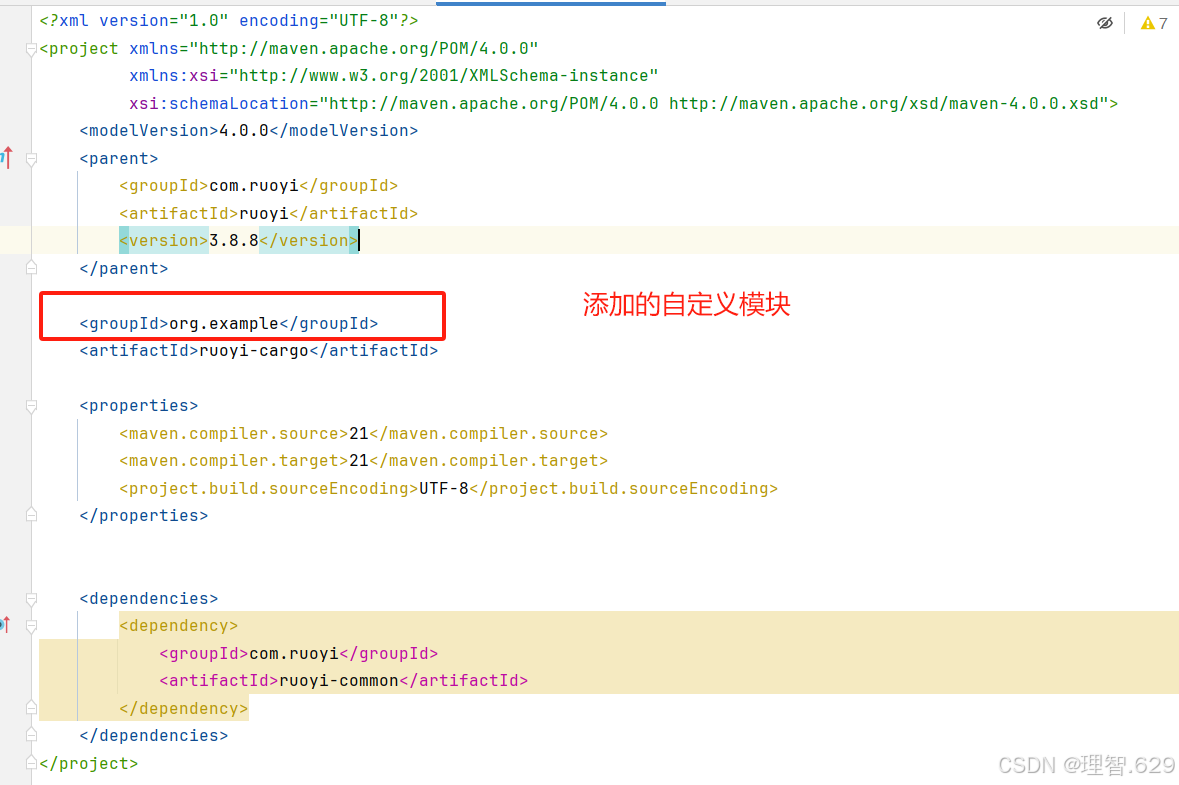Viewport: 1179px width, 785px height.
Task: Collapse the dependencies section fold marker
Action: [x=30, y=598]
